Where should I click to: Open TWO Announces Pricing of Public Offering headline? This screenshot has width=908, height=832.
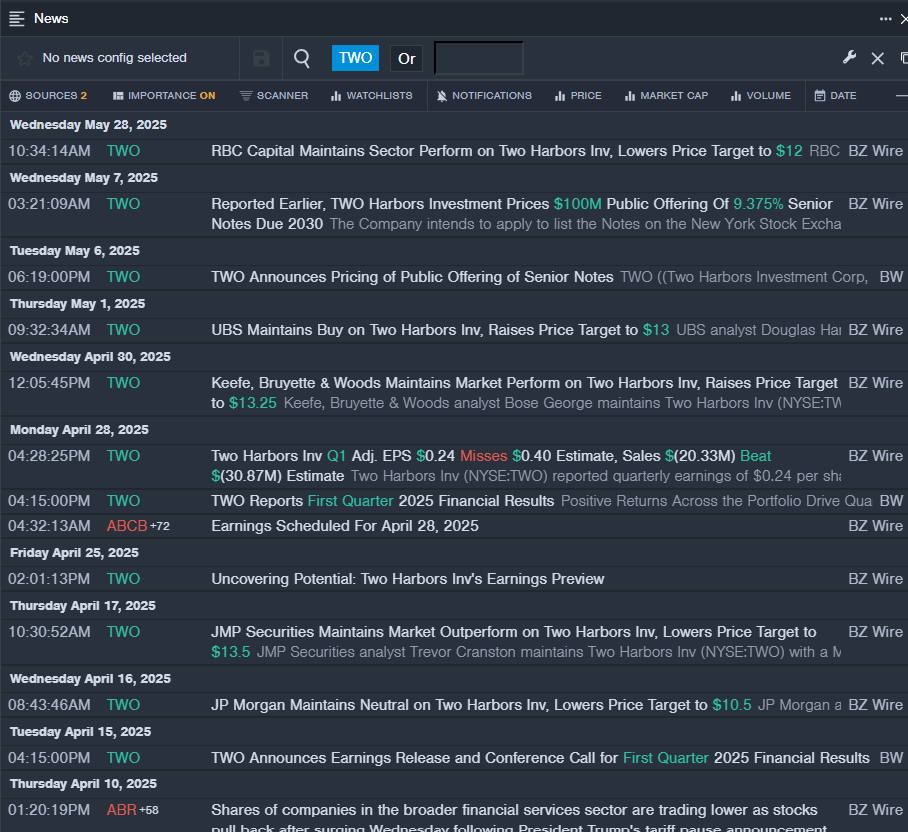pyautogui.click(x=412, y=277)
